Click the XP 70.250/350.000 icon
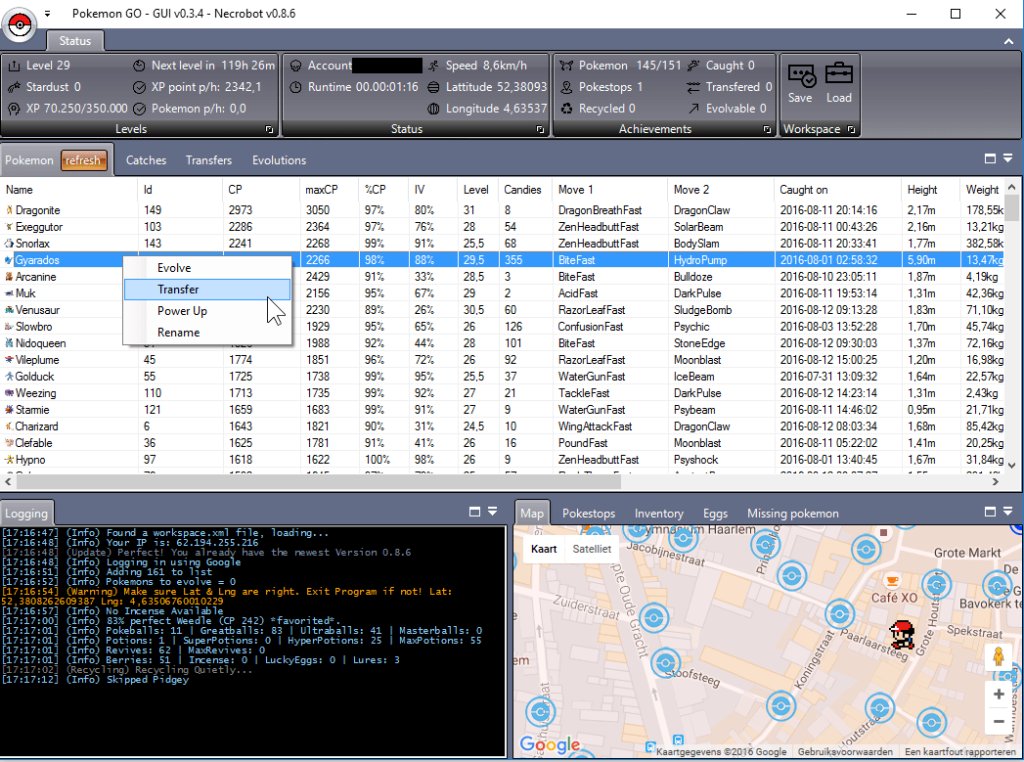 pyautogui.click(x=14, y=108)
